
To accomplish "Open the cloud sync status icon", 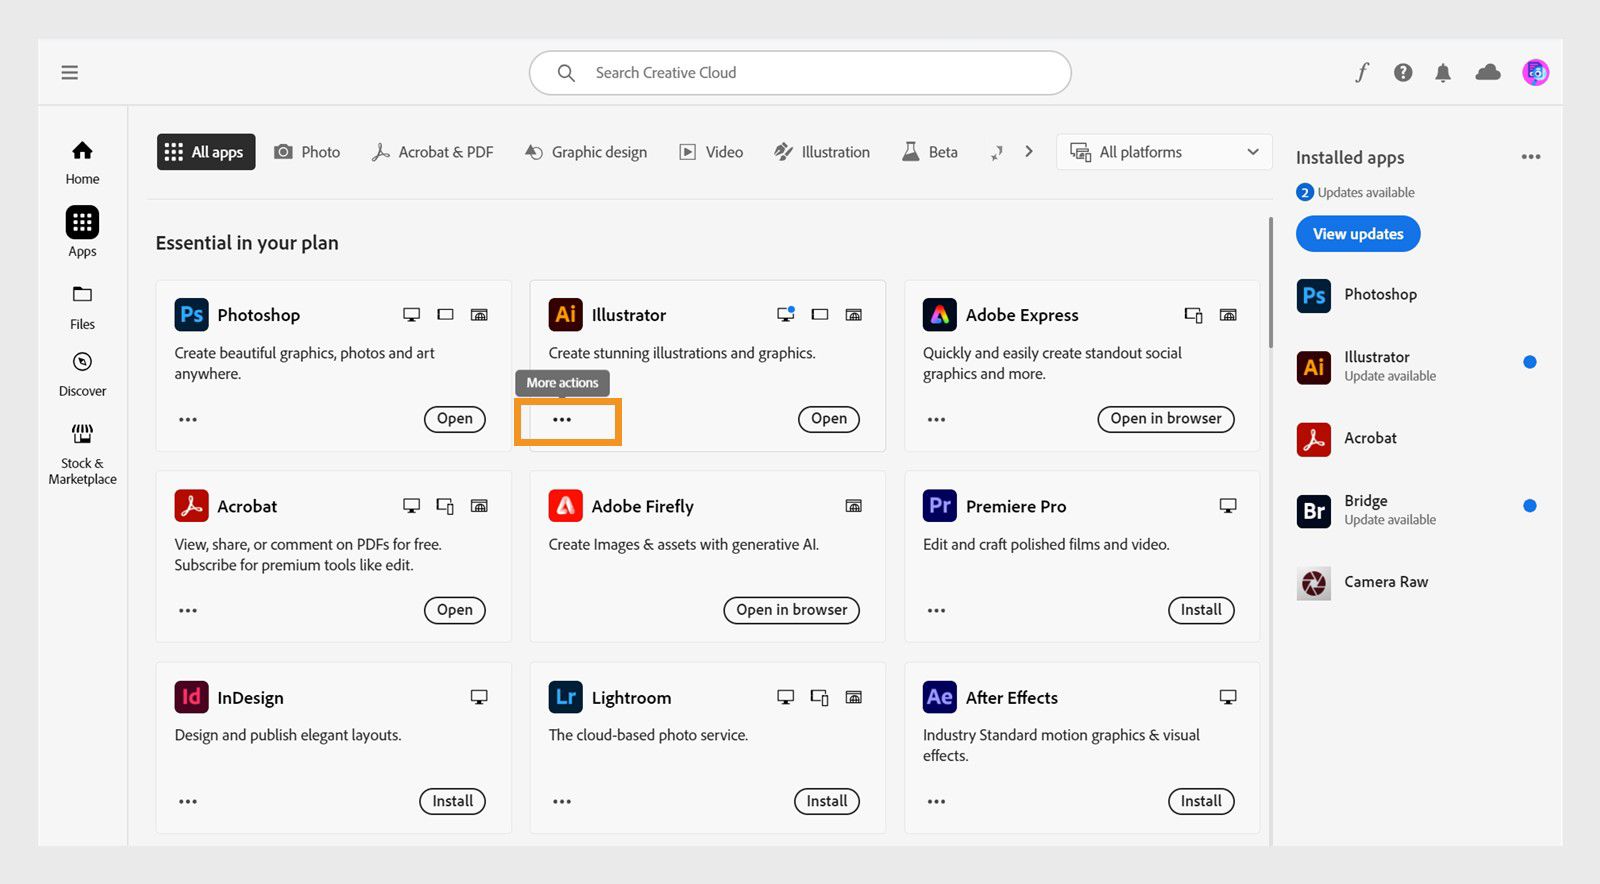I will click(1488, 72).
